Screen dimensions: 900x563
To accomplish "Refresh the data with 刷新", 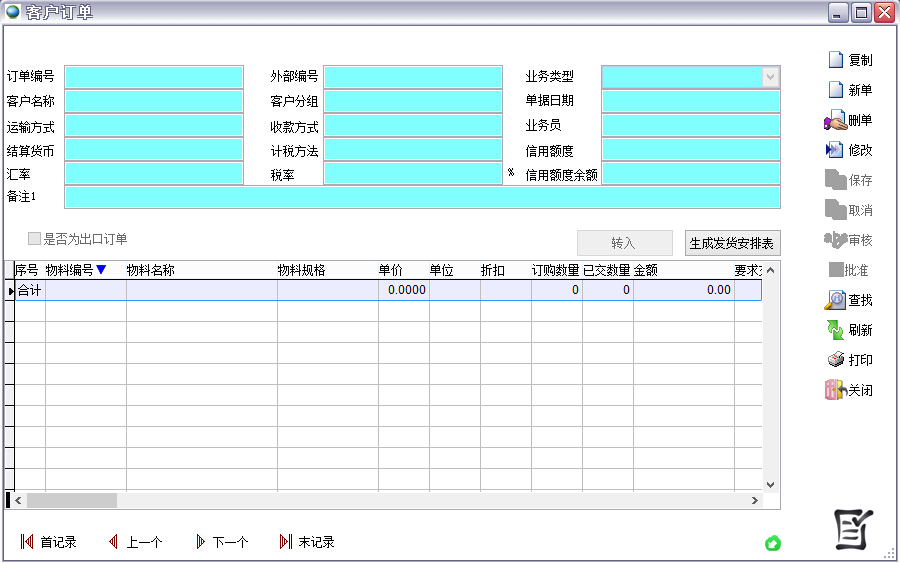I will point(835,330).
